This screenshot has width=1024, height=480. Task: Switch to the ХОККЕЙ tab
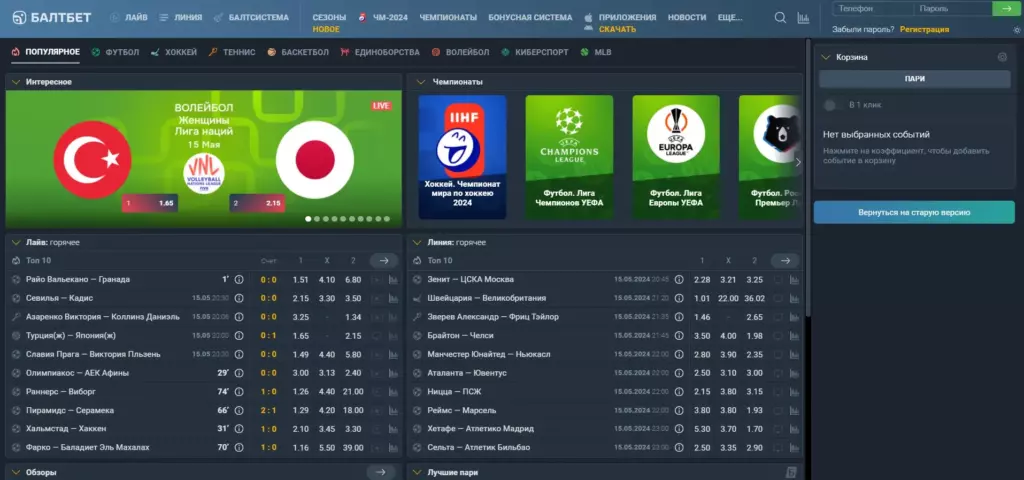174,52
